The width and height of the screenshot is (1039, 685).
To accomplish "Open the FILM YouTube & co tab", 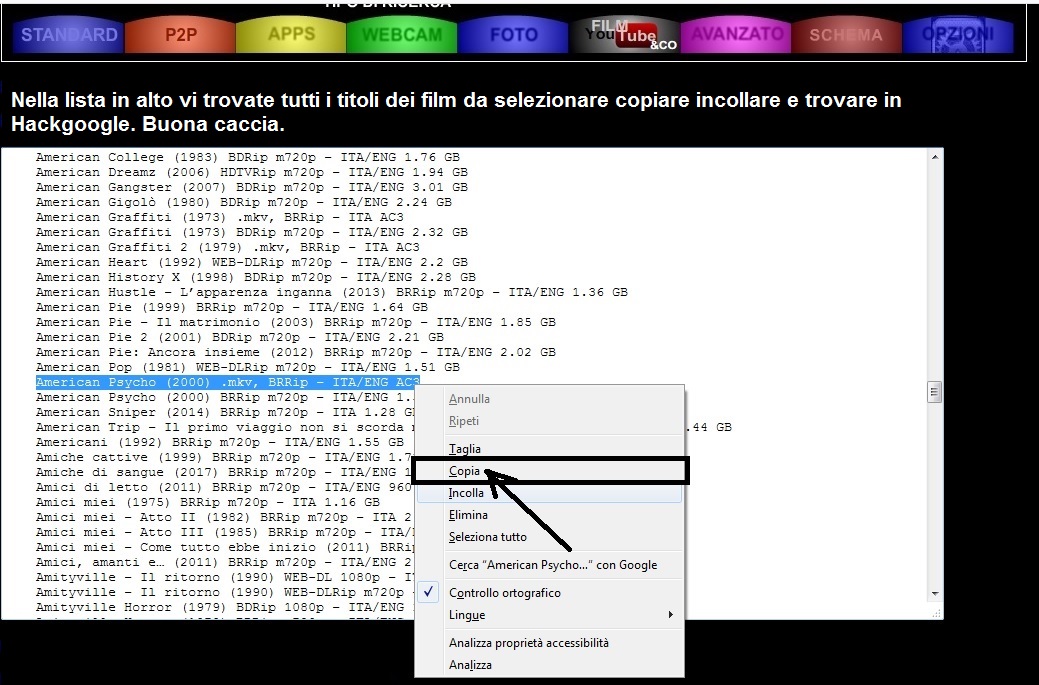I will pyautogui.click(x=624, y=34).
